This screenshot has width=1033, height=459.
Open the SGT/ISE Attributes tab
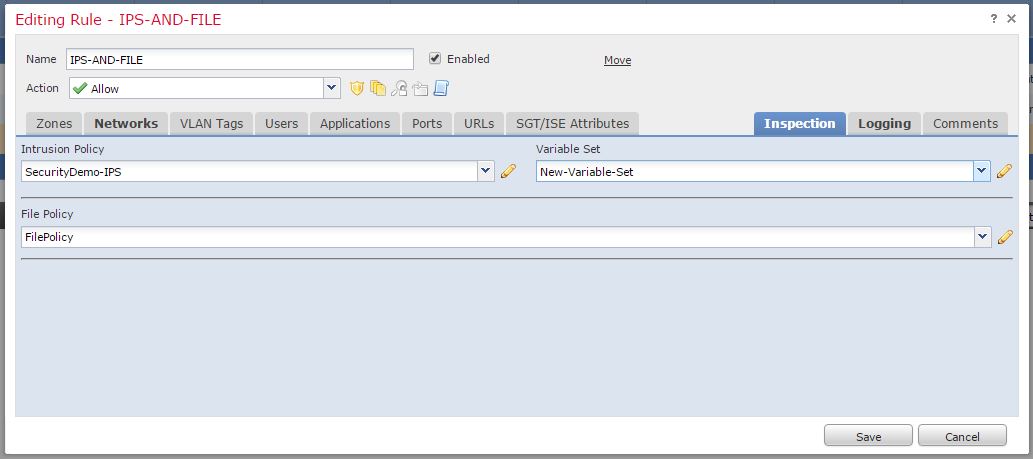[x=572, y=124]
